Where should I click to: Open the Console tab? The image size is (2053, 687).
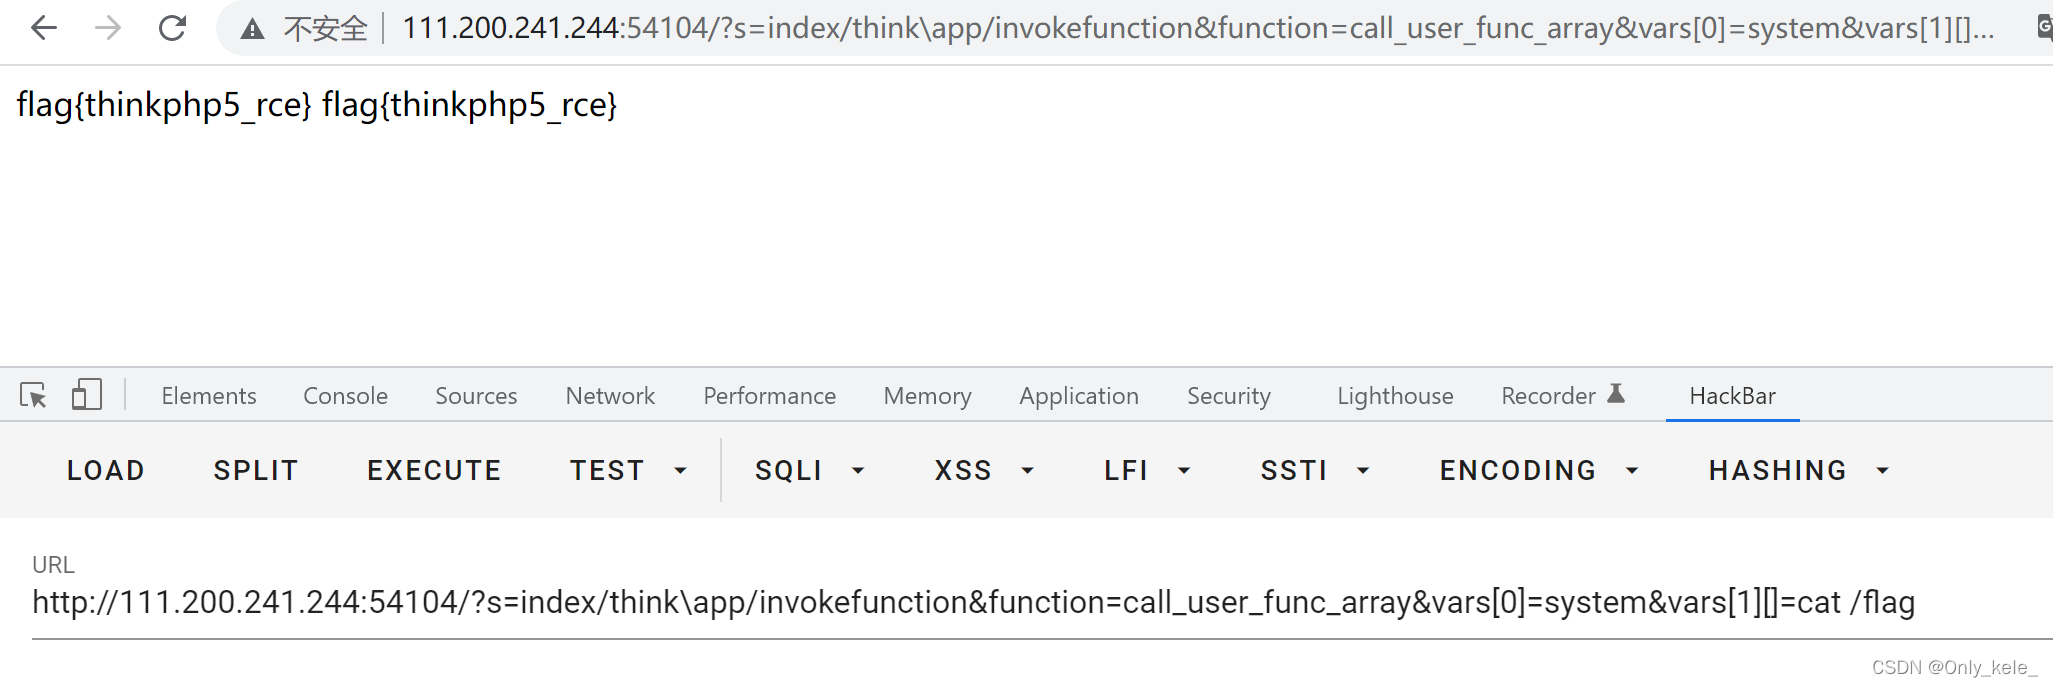click(x=345, y=396)
